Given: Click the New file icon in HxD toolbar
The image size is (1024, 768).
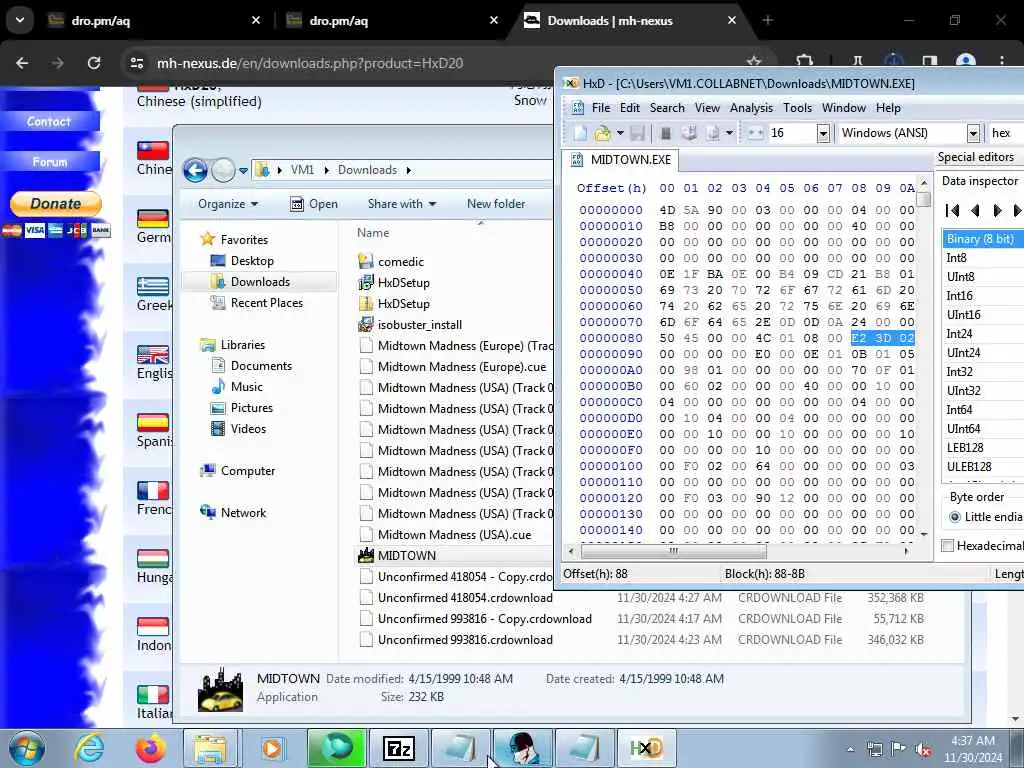Looking at the screenshot, I should [580, 133].
